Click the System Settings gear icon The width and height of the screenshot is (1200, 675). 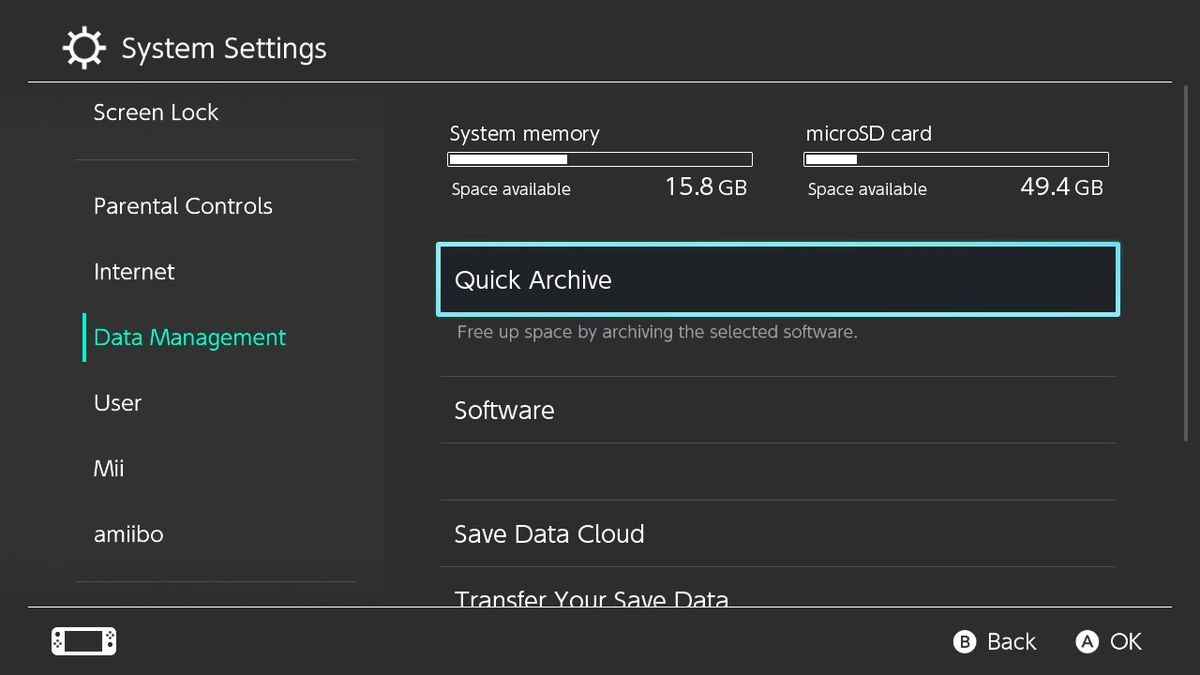(84, 47)
